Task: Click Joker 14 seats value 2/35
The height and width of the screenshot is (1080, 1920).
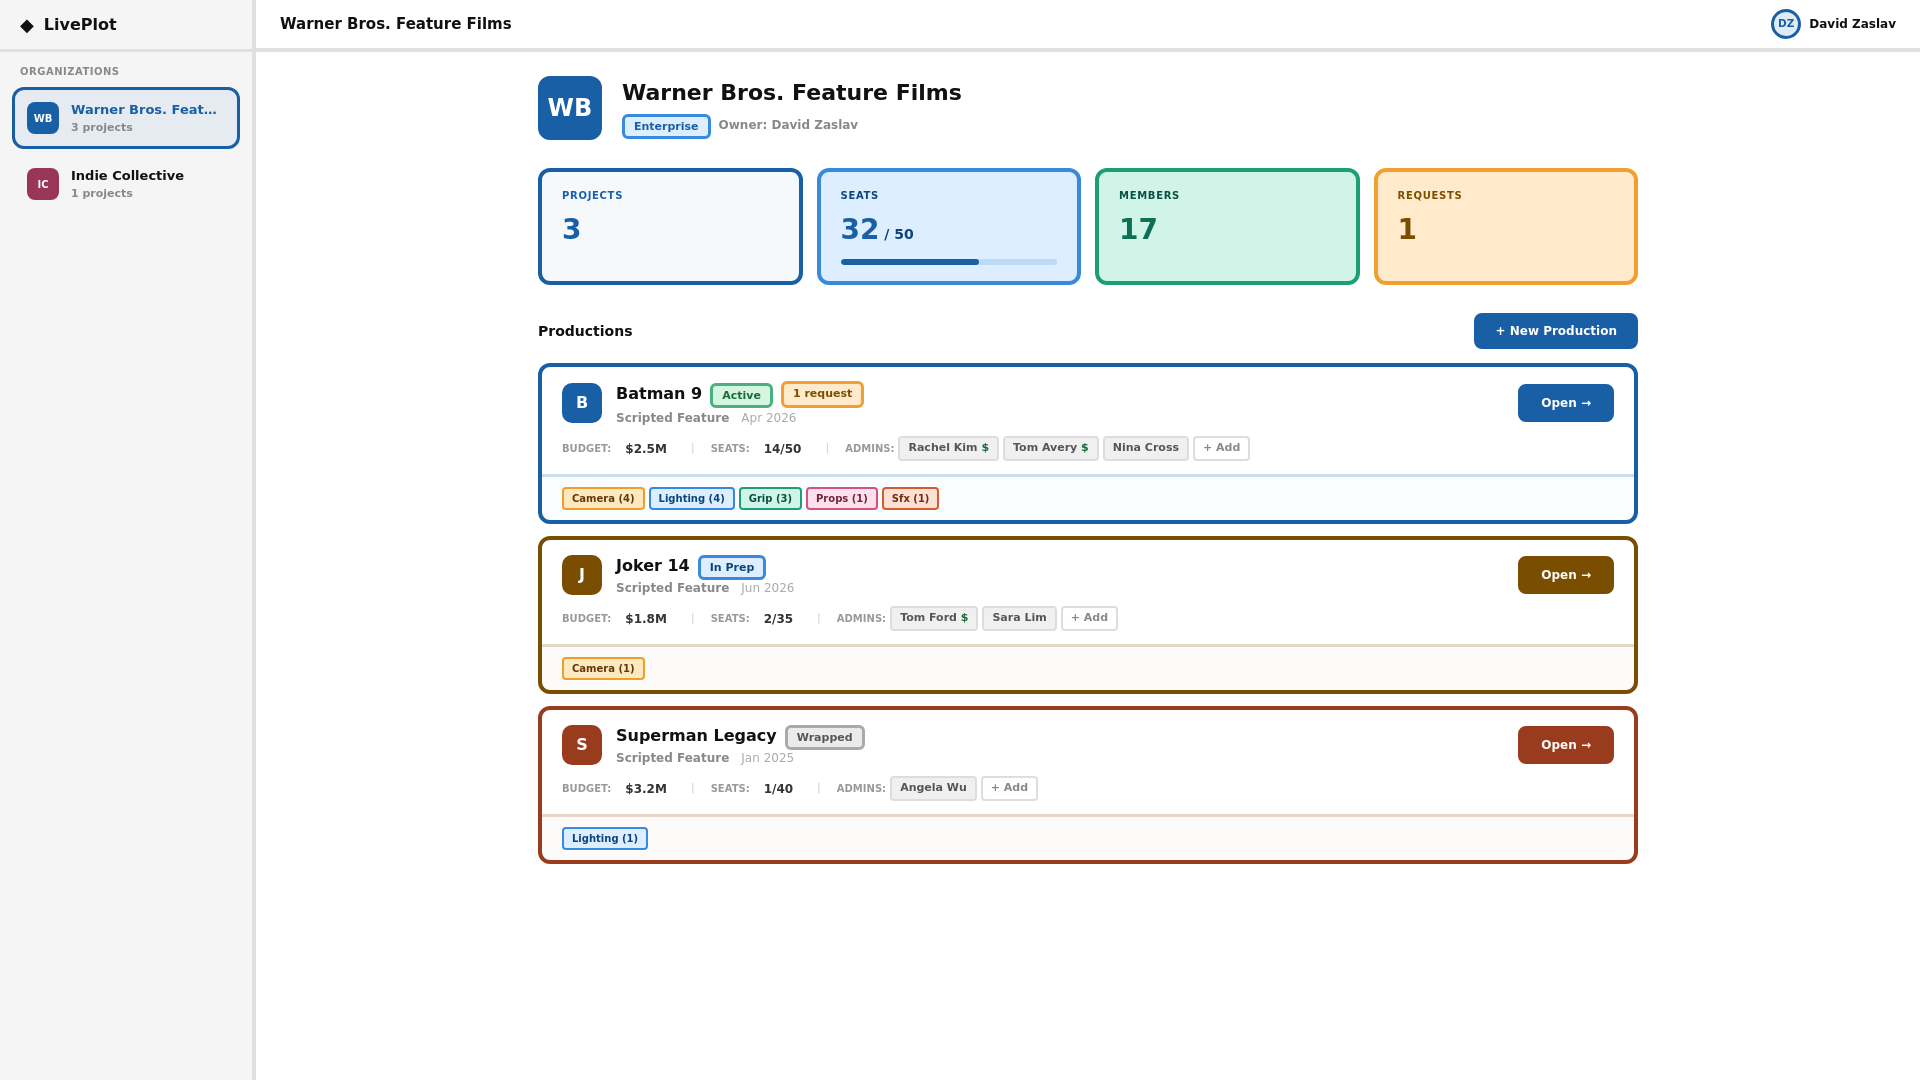Action: click(x=778, y=619)
